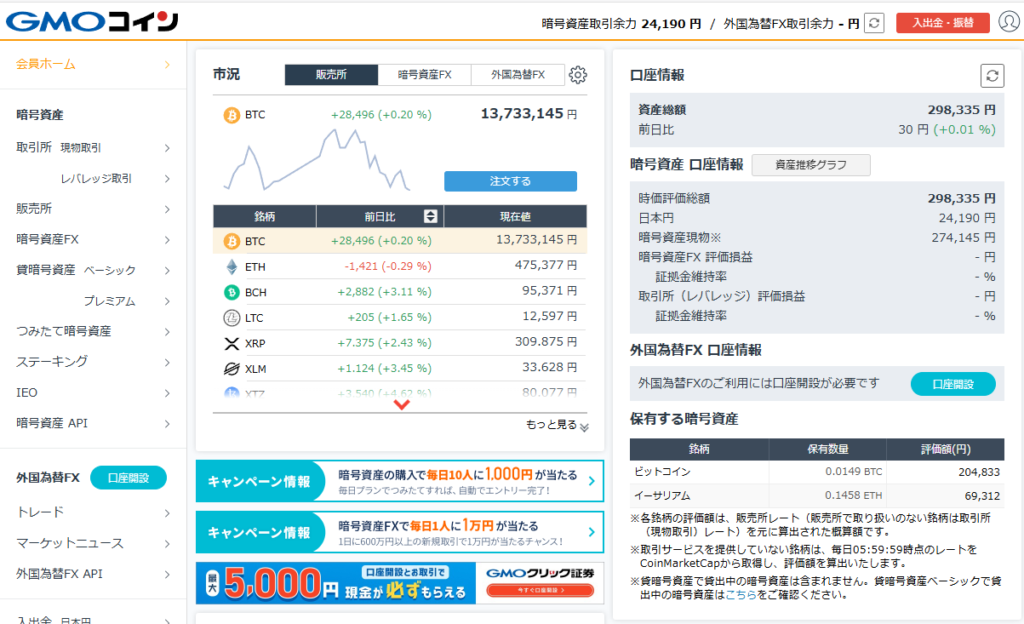The height and width of the screenshot is (624, 1024).
Task: Follow the こちら link in the notes
Action: [741, 594]
